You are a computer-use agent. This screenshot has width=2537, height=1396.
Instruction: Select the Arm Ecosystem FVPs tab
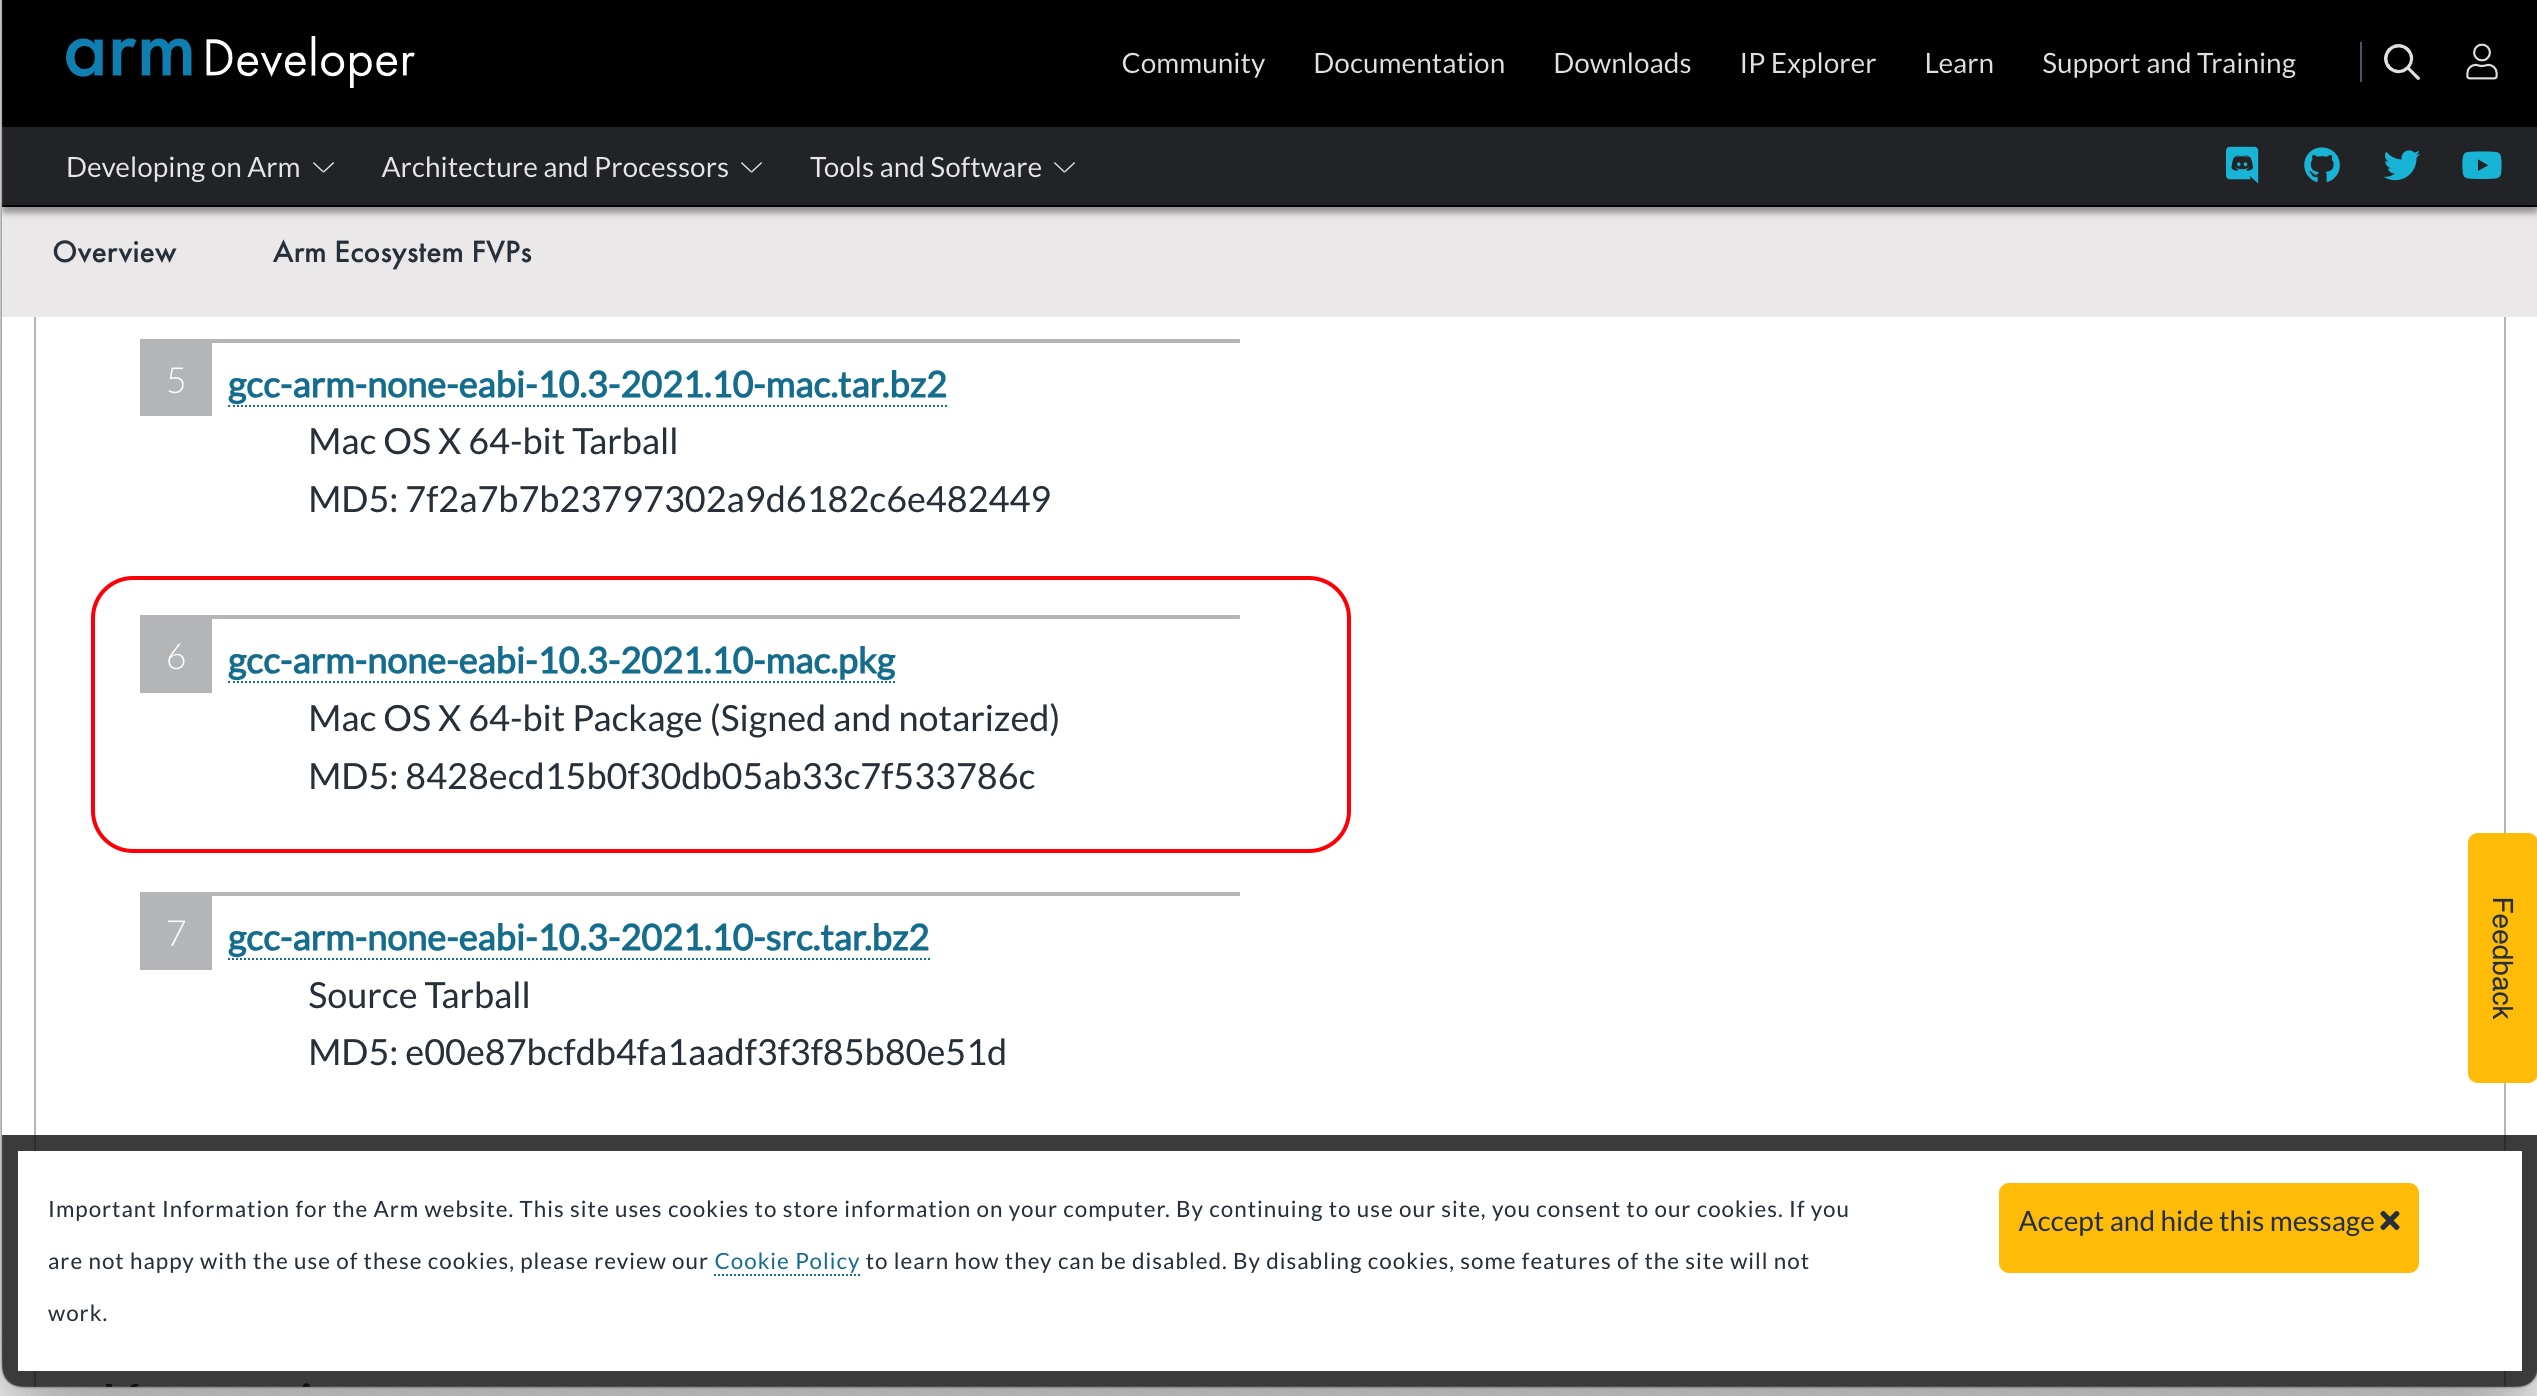pyautogui.click(x=402, y=252)
